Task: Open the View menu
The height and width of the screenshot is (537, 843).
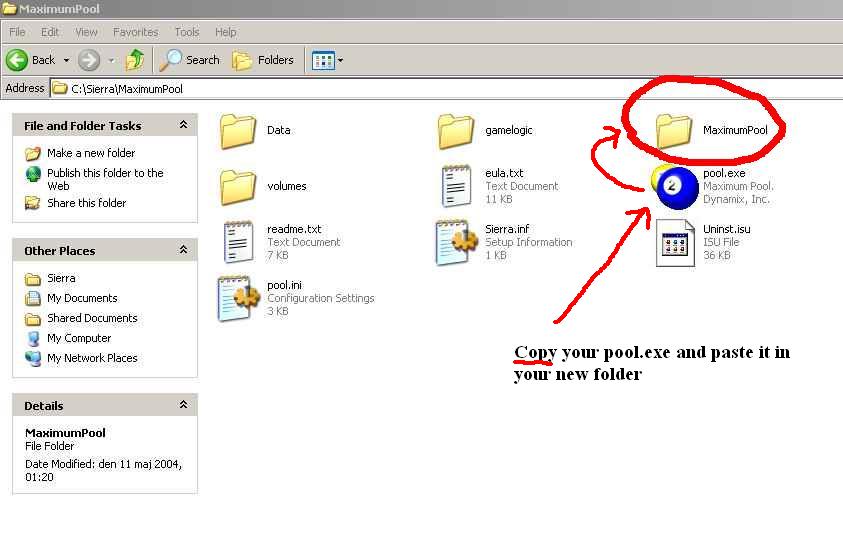Action: 86,32
